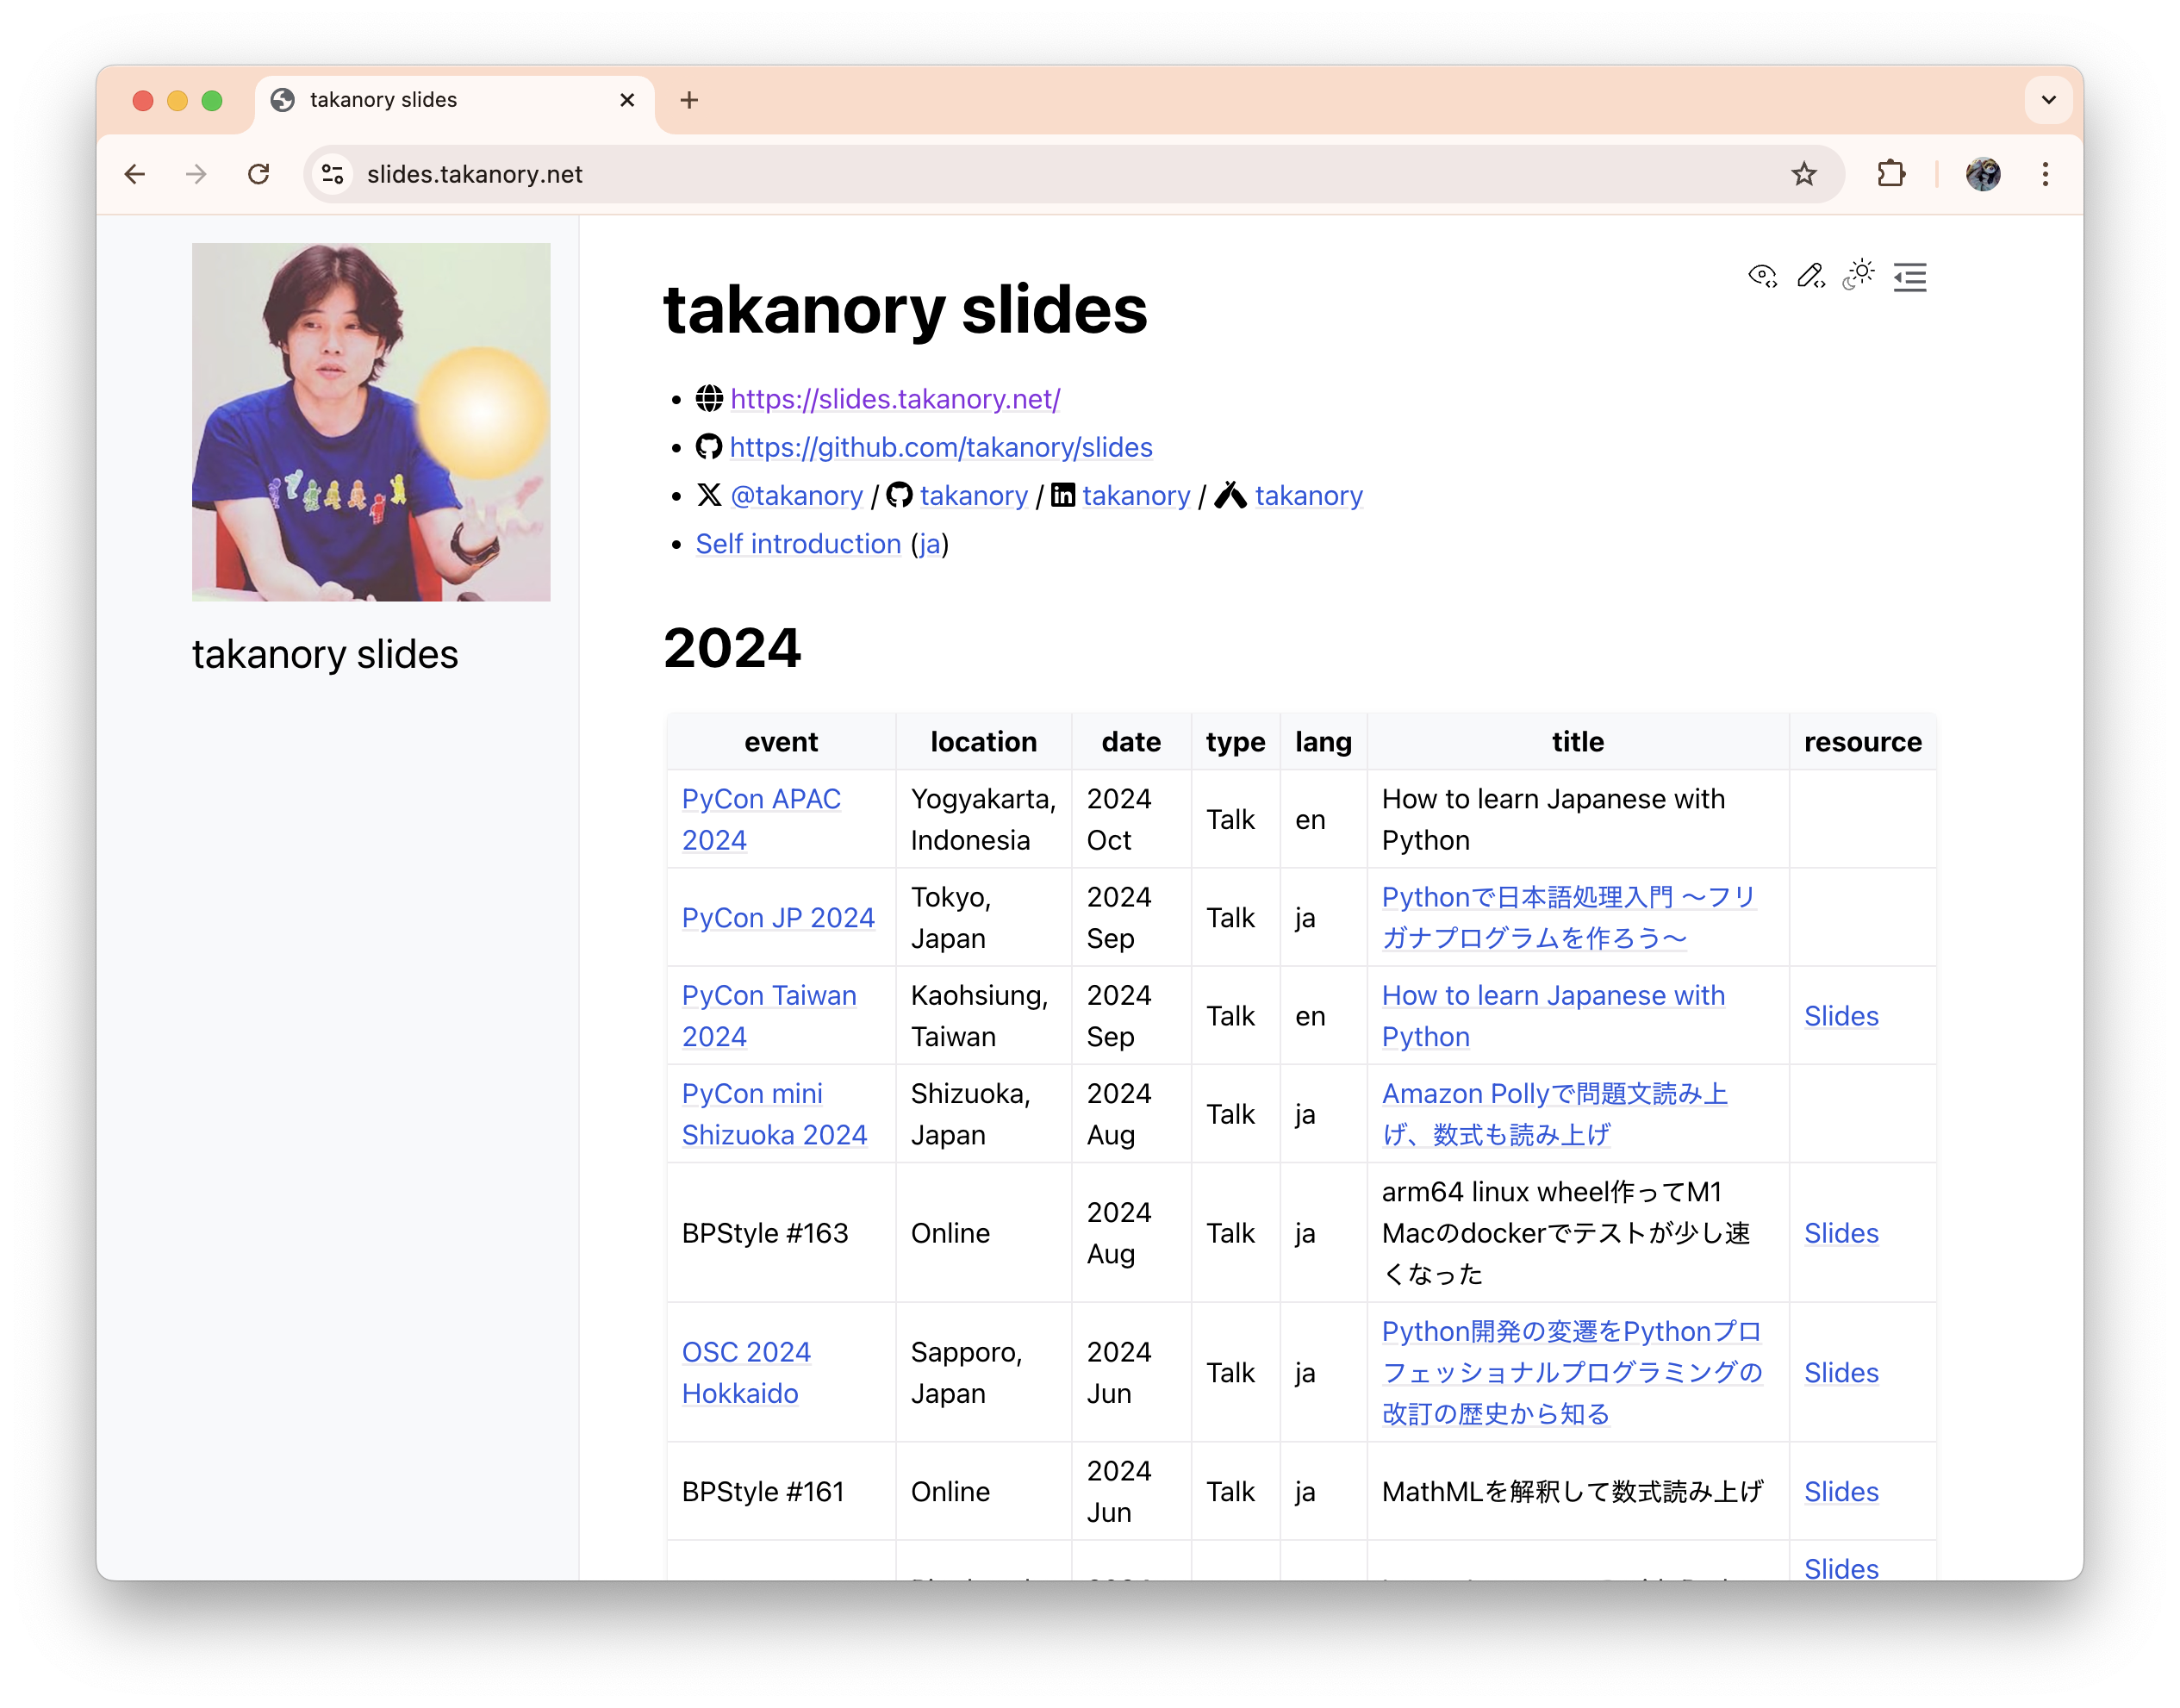Click the Untappd bottles icon before takanory

click(1232, 495)
